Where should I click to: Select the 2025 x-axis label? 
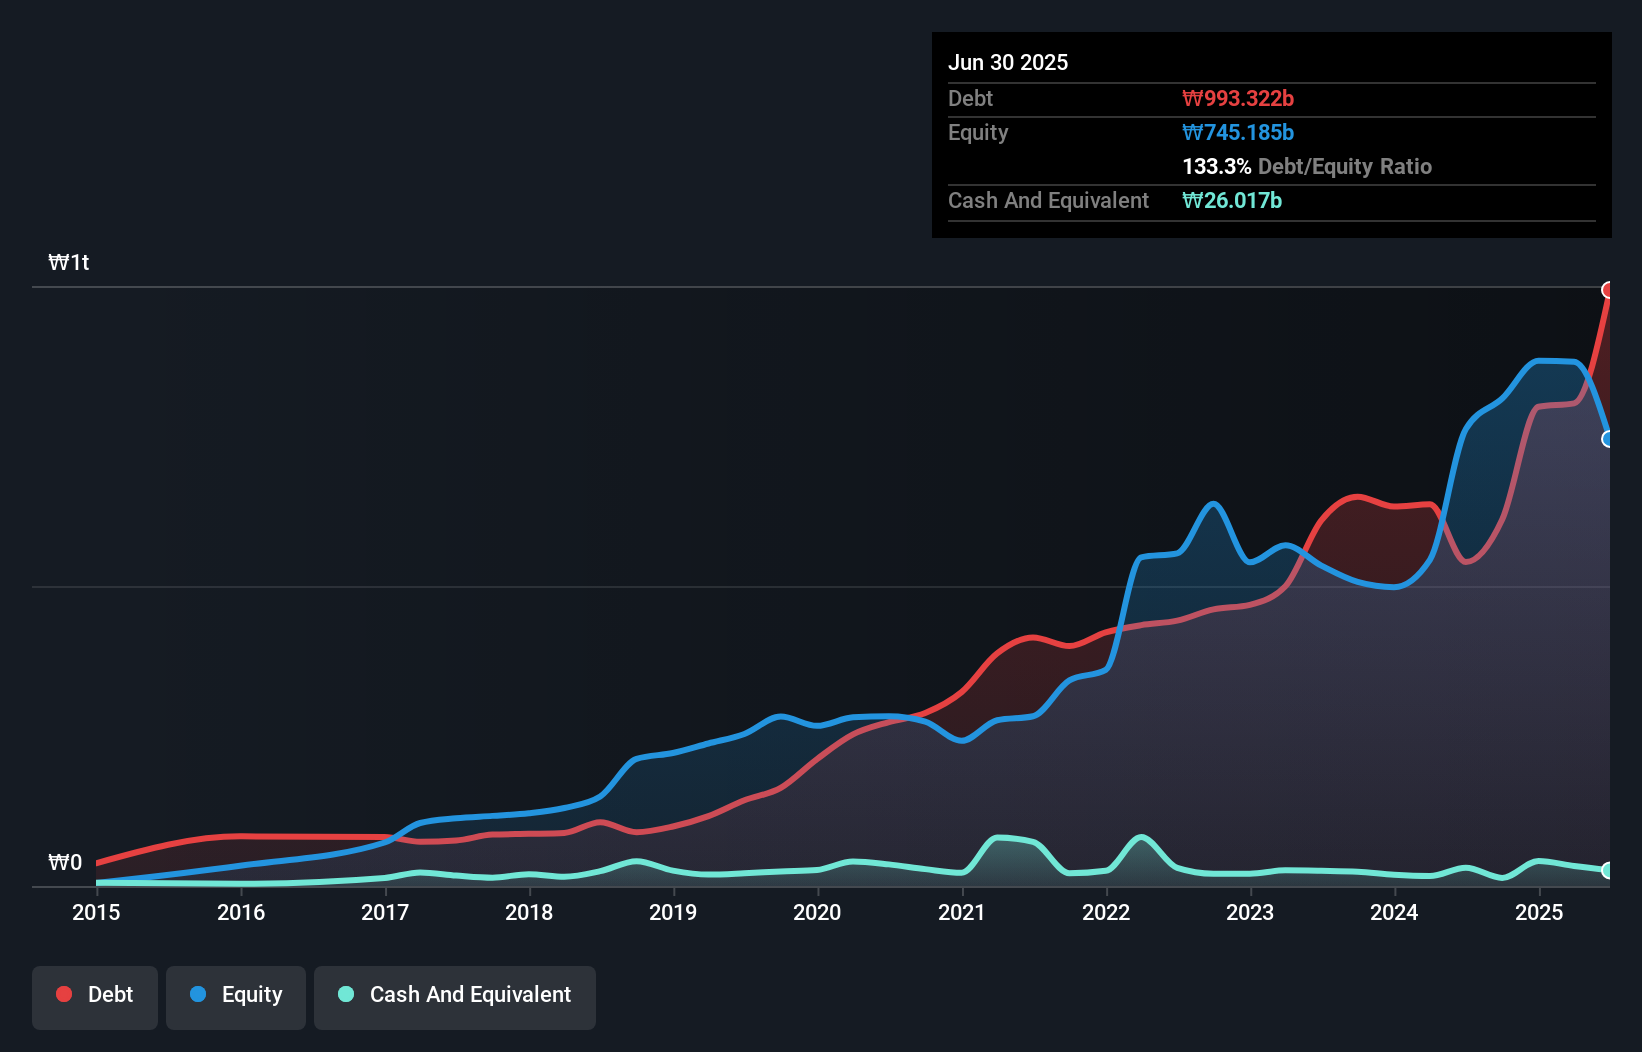point(1539,912)
